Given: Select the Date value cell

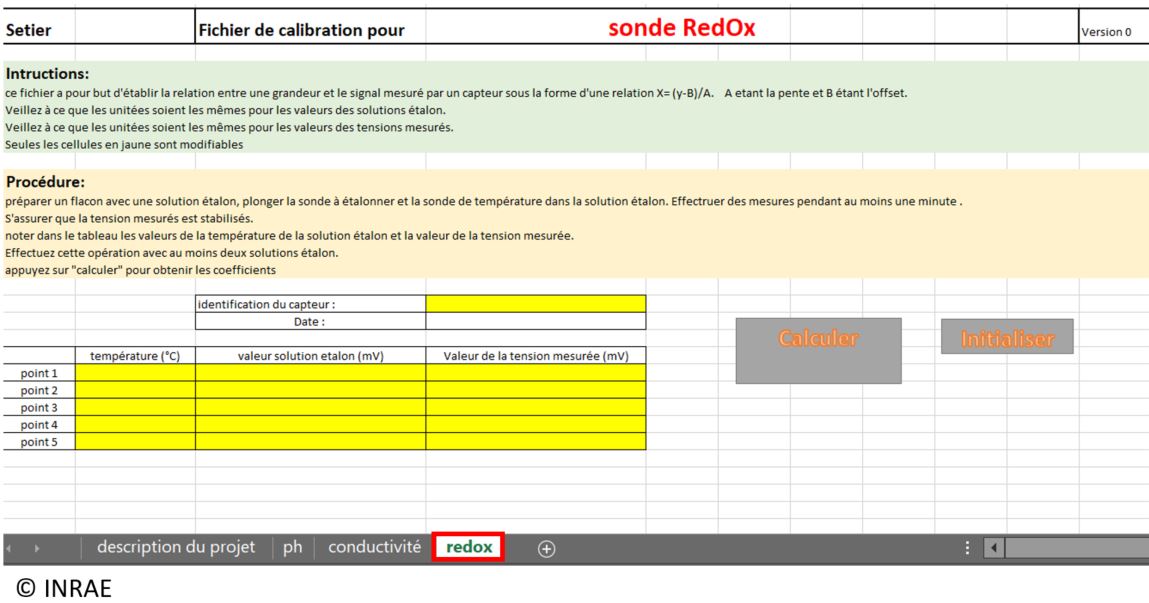Looking at the screenshot, I should [x=535, y=321].
